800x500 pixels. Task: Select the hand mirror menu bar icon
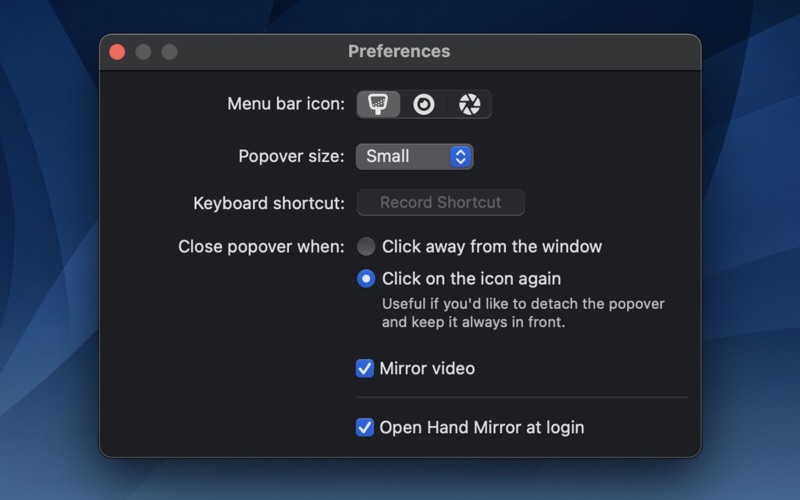tap(378, 104)
